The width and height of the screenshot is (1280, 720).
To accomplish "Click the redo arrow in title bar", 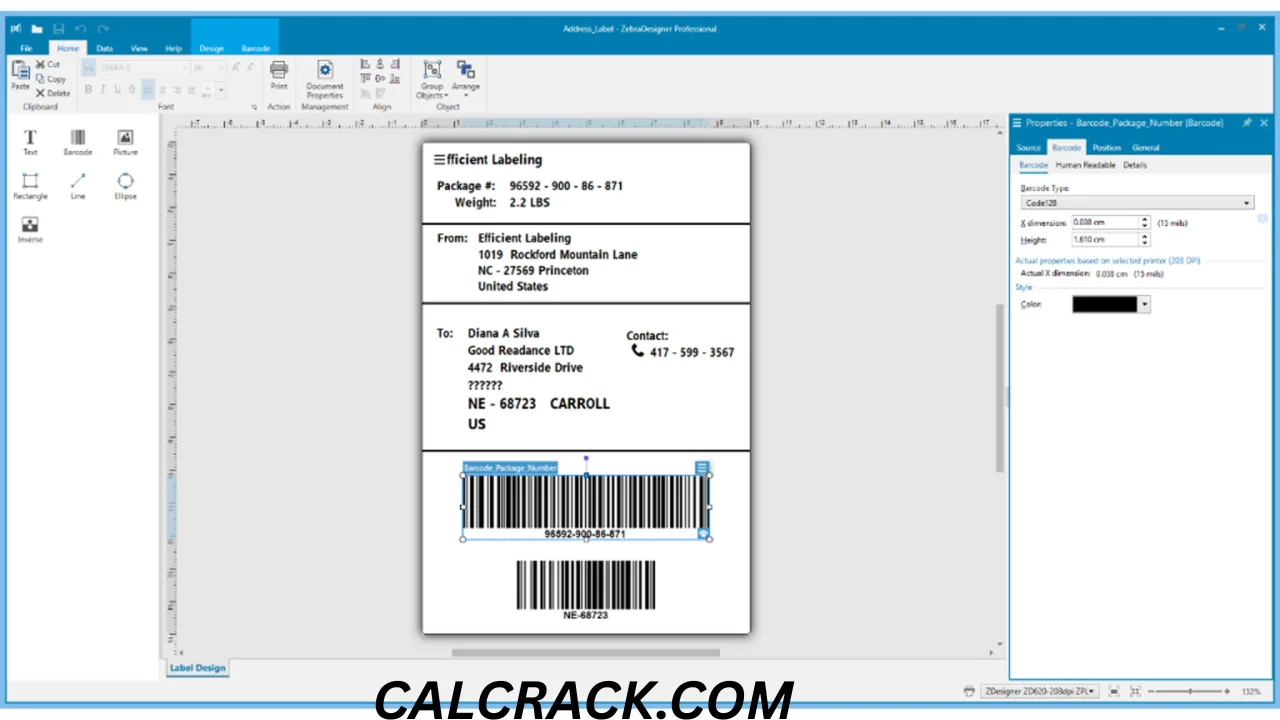I will (104, 29).
